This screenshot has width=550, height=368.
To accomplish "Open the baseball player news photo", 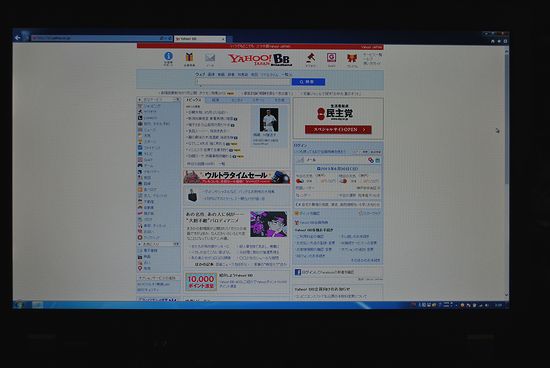I will point(269,120).
